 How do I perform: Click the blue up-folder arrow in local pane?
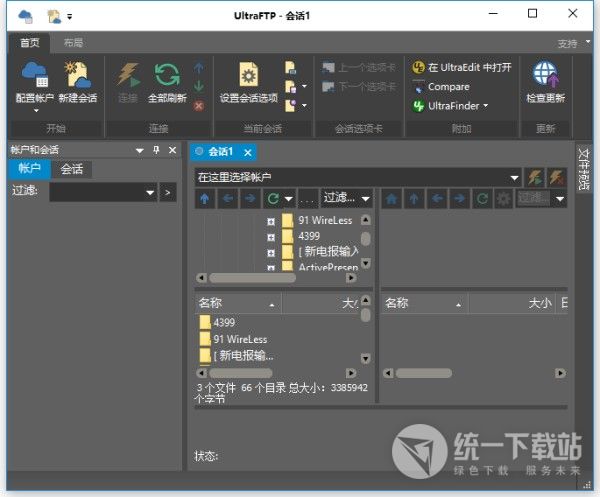[204, 198]
